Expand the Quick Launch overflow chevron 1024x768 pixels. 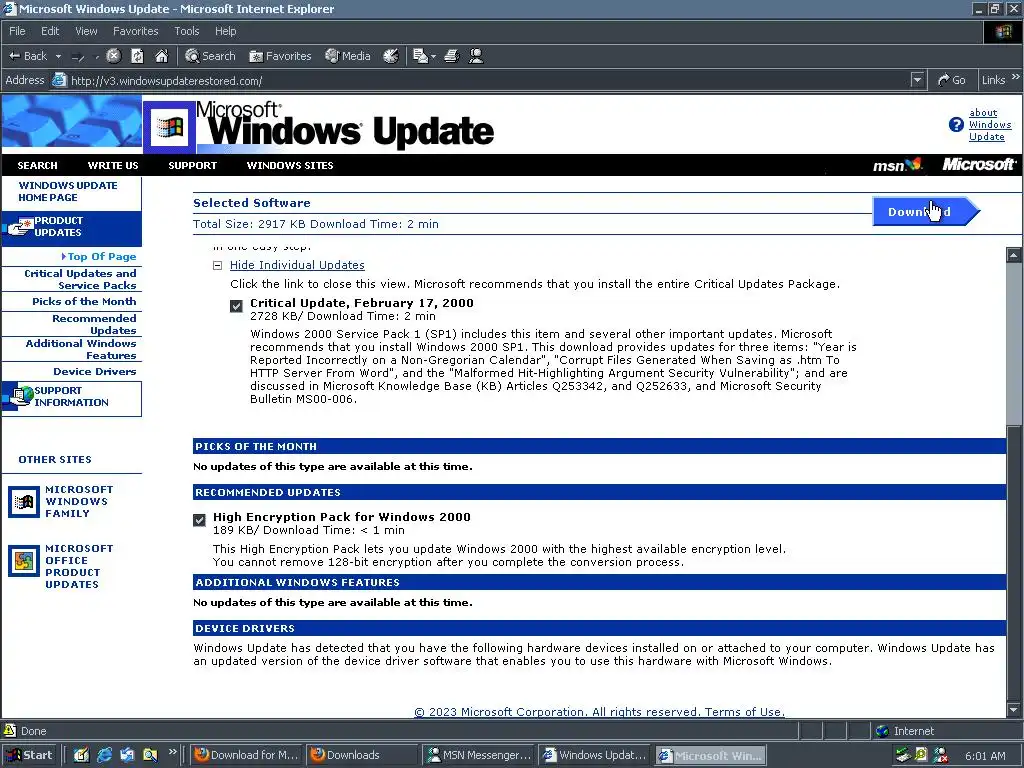[x=172, y=752]
